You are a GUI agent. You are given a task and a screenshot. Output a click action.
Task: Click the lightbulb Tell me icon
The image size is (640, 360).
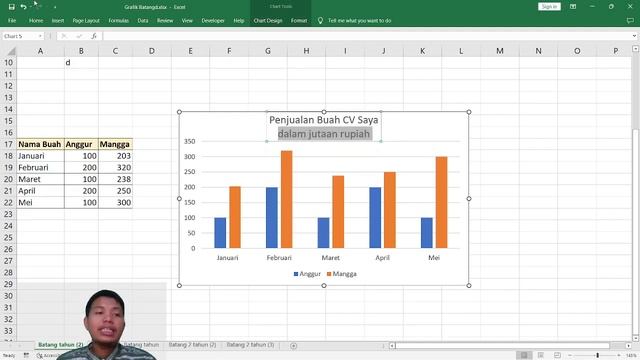click(320, 20)
